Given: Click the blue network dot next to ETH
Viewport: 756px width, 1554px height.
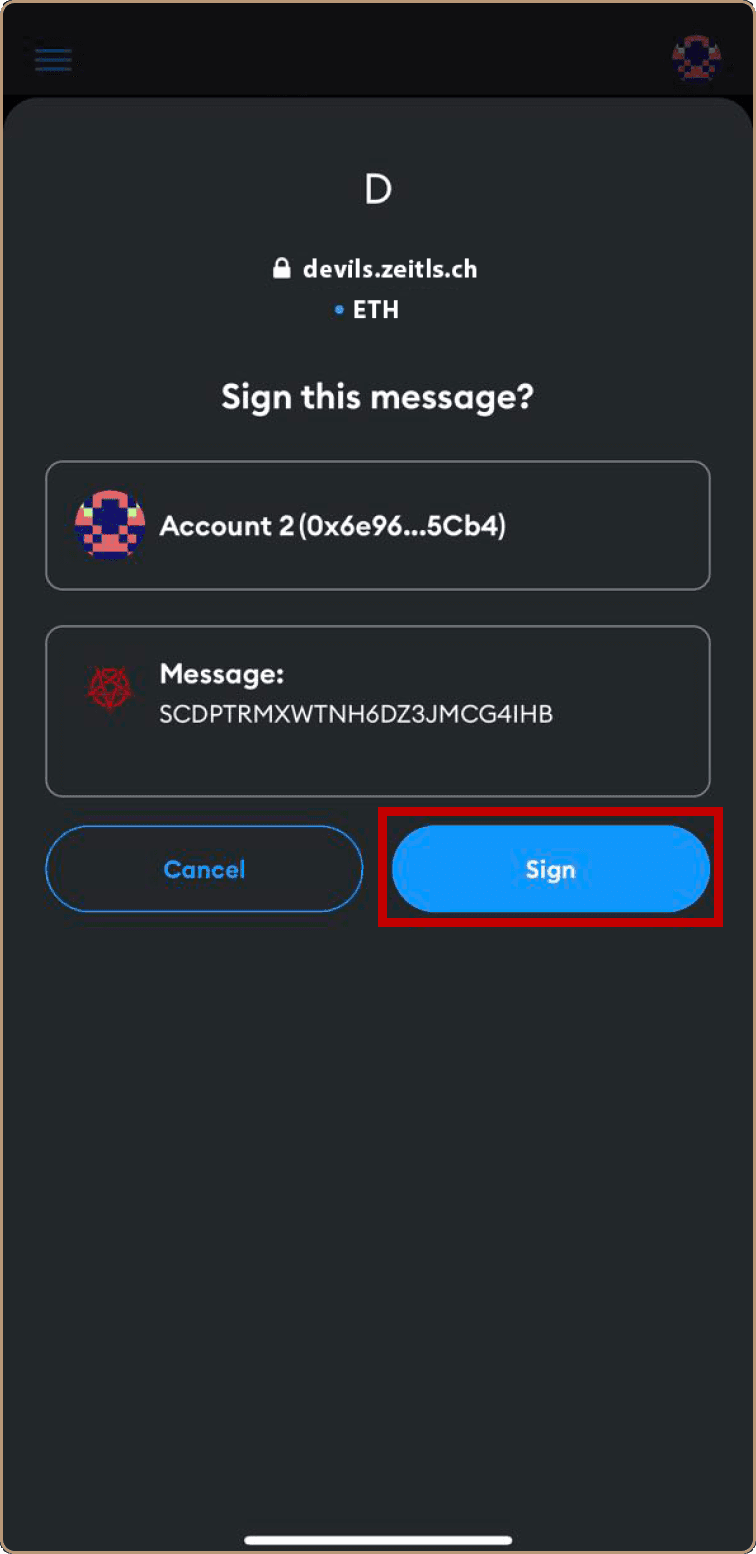Looking at the screenshot, I should (x=340, y=310).
